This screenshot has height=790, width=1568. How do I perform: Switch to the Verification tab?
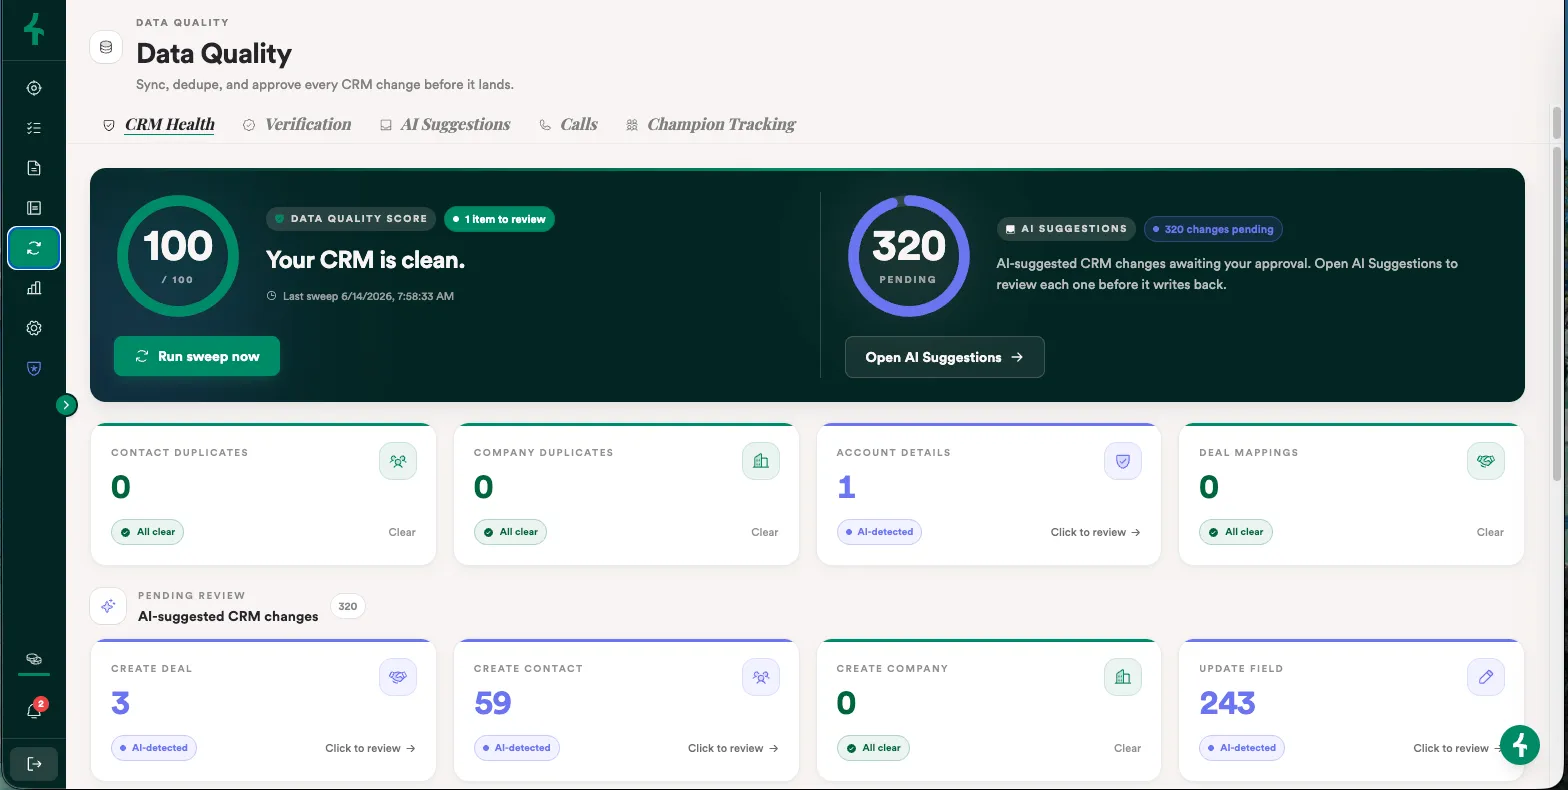297,125
